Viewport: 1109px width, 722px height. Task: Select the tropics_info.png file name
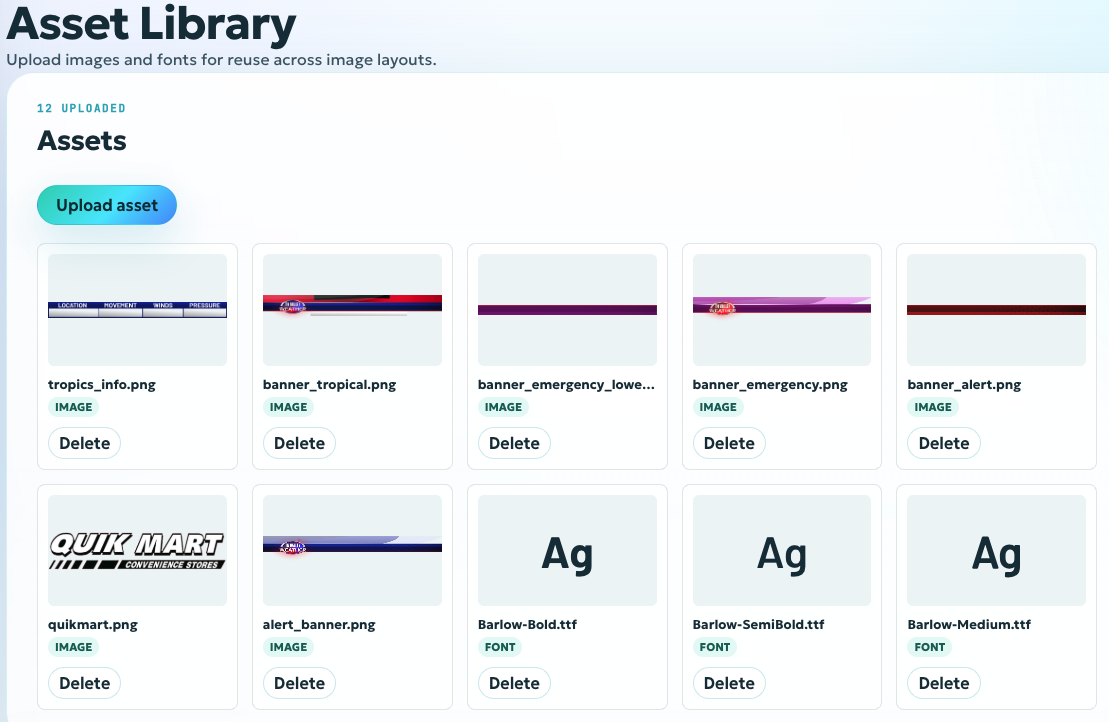click(x=102, y=385)
